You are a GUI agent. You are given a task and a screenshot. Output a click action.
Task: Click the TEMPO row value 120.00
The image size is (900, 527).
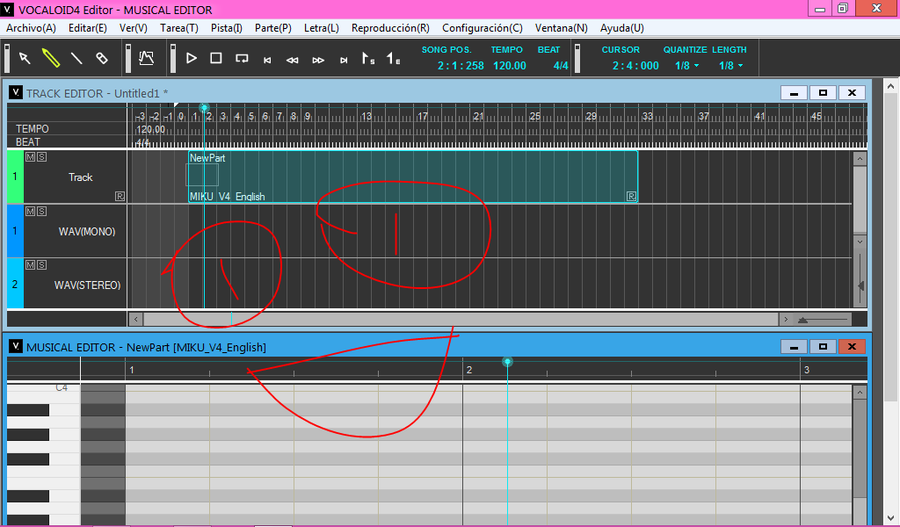[x=150, y=129]
